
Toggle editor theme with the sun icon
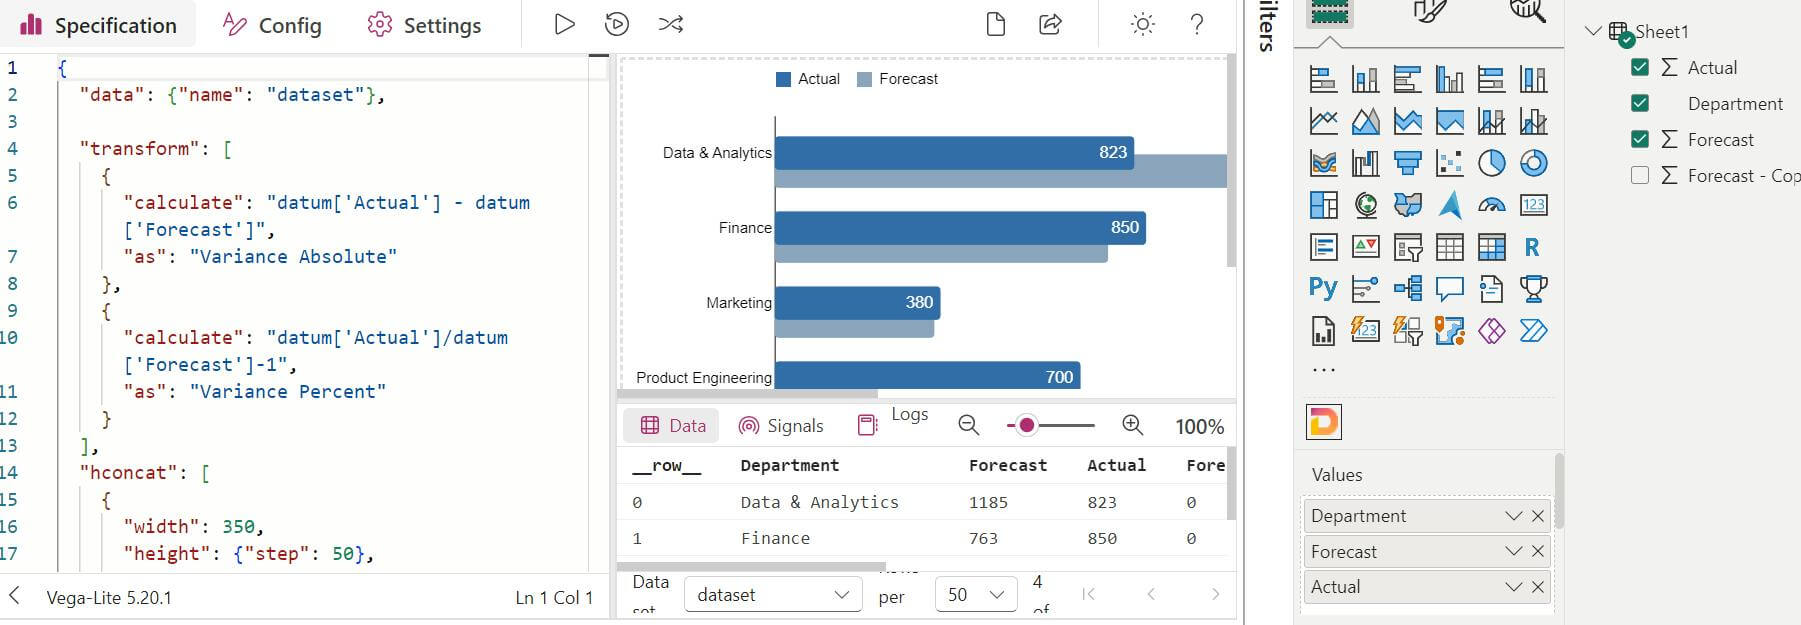[x=1142, y=24]
